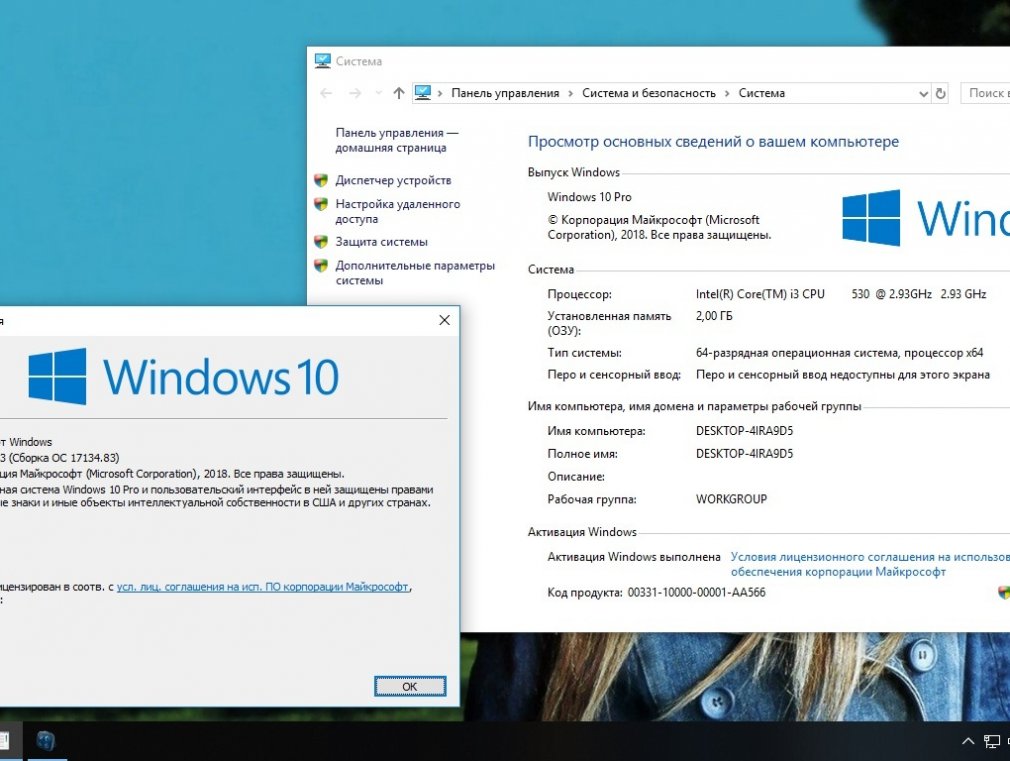Click the pinned app icon on the taskbar
Screen dimensions: 1010x761
pos(45,740)
